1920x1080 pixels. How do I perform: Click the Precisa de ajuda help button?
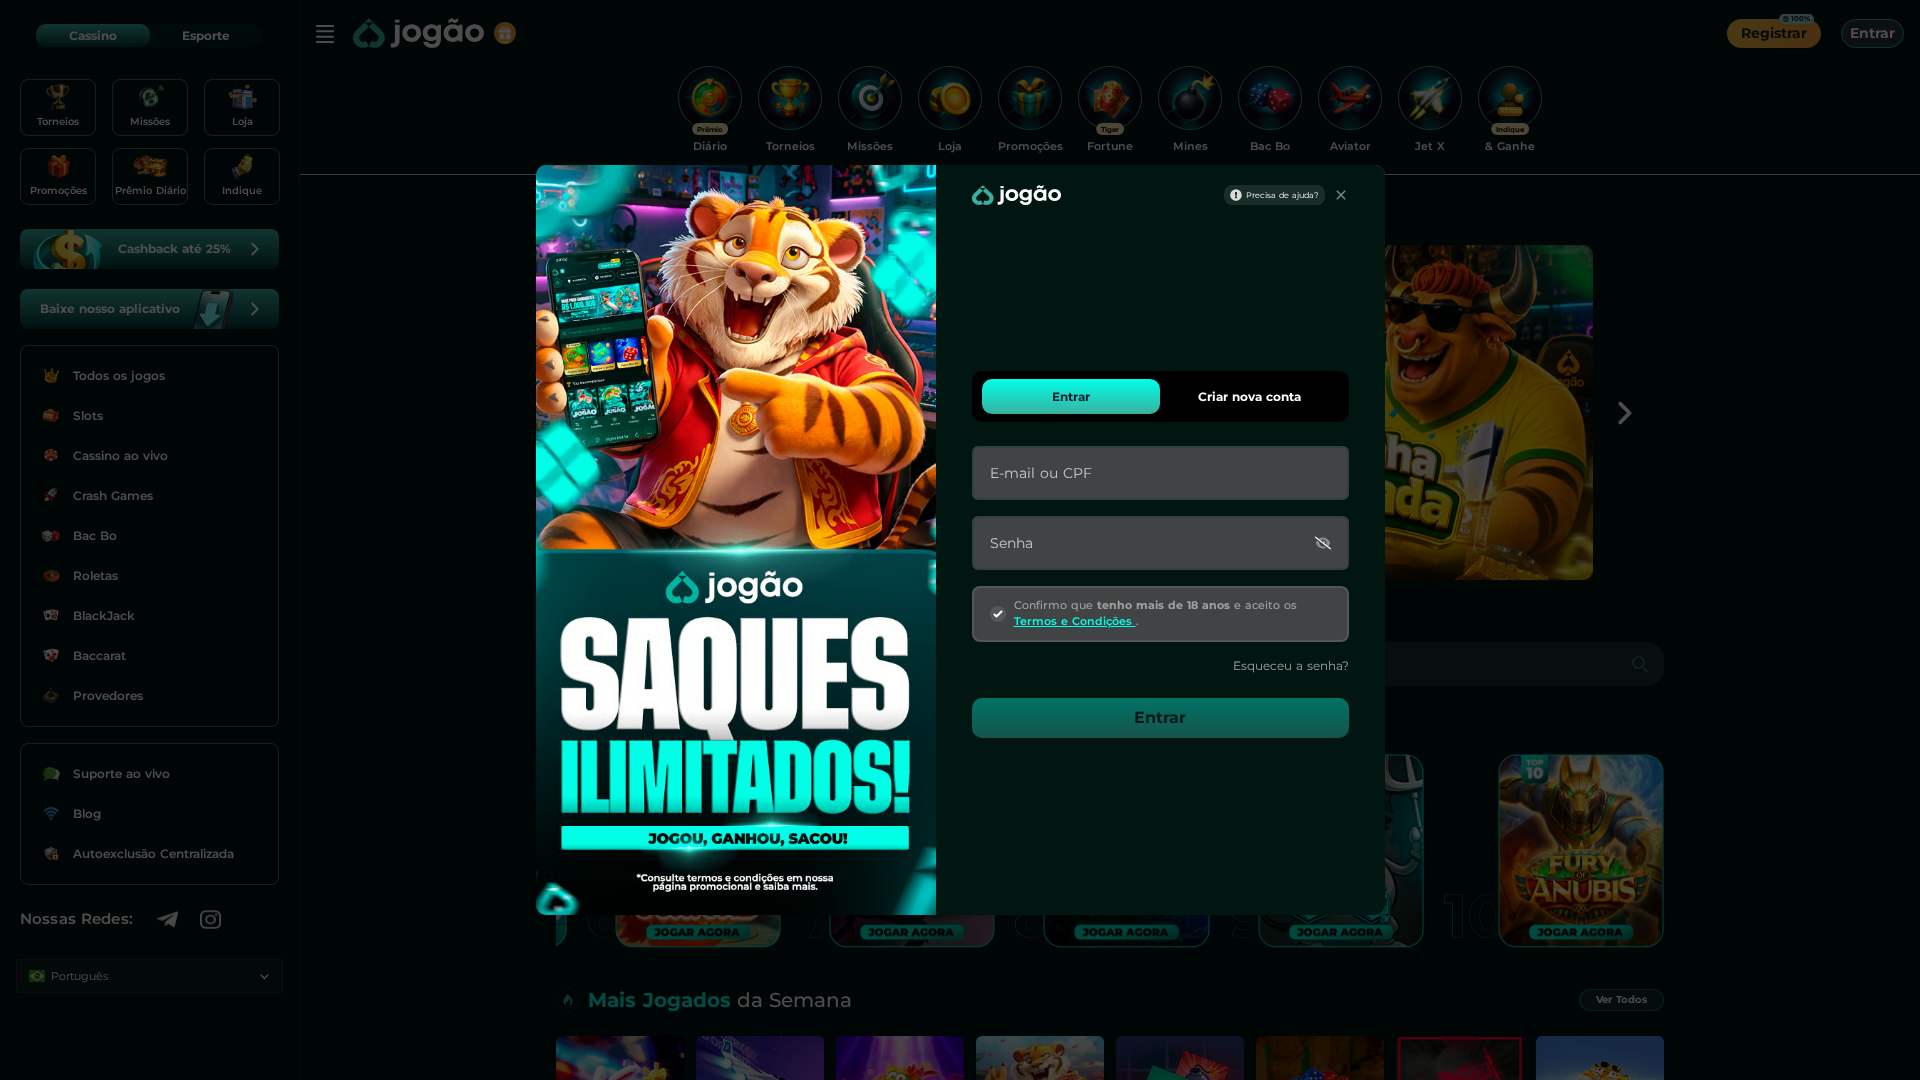tap(1274, 195)
